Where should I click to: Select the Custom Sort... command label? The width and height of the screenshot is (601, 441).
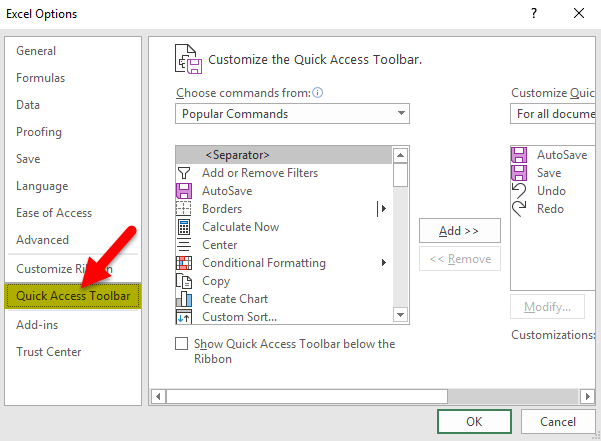(239, 317)
